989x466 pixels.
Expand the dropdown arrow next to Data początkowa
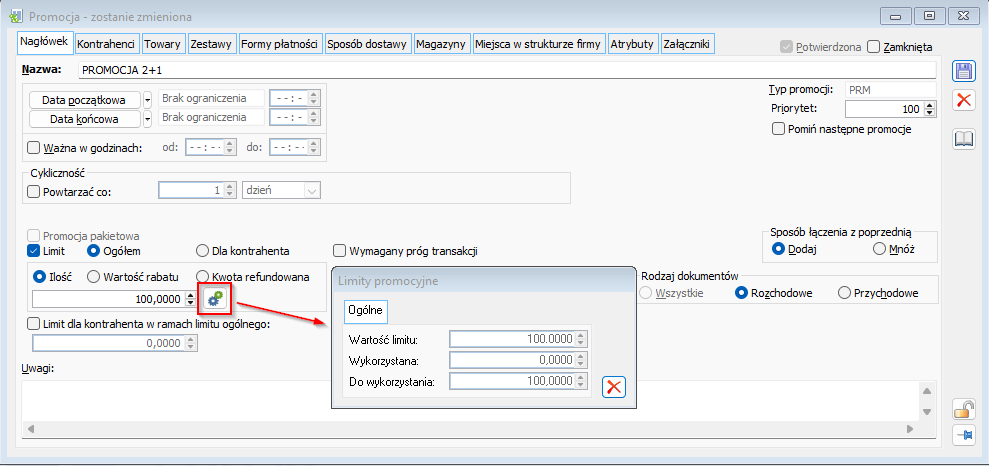pyautogui.click(x=148, y=100)
